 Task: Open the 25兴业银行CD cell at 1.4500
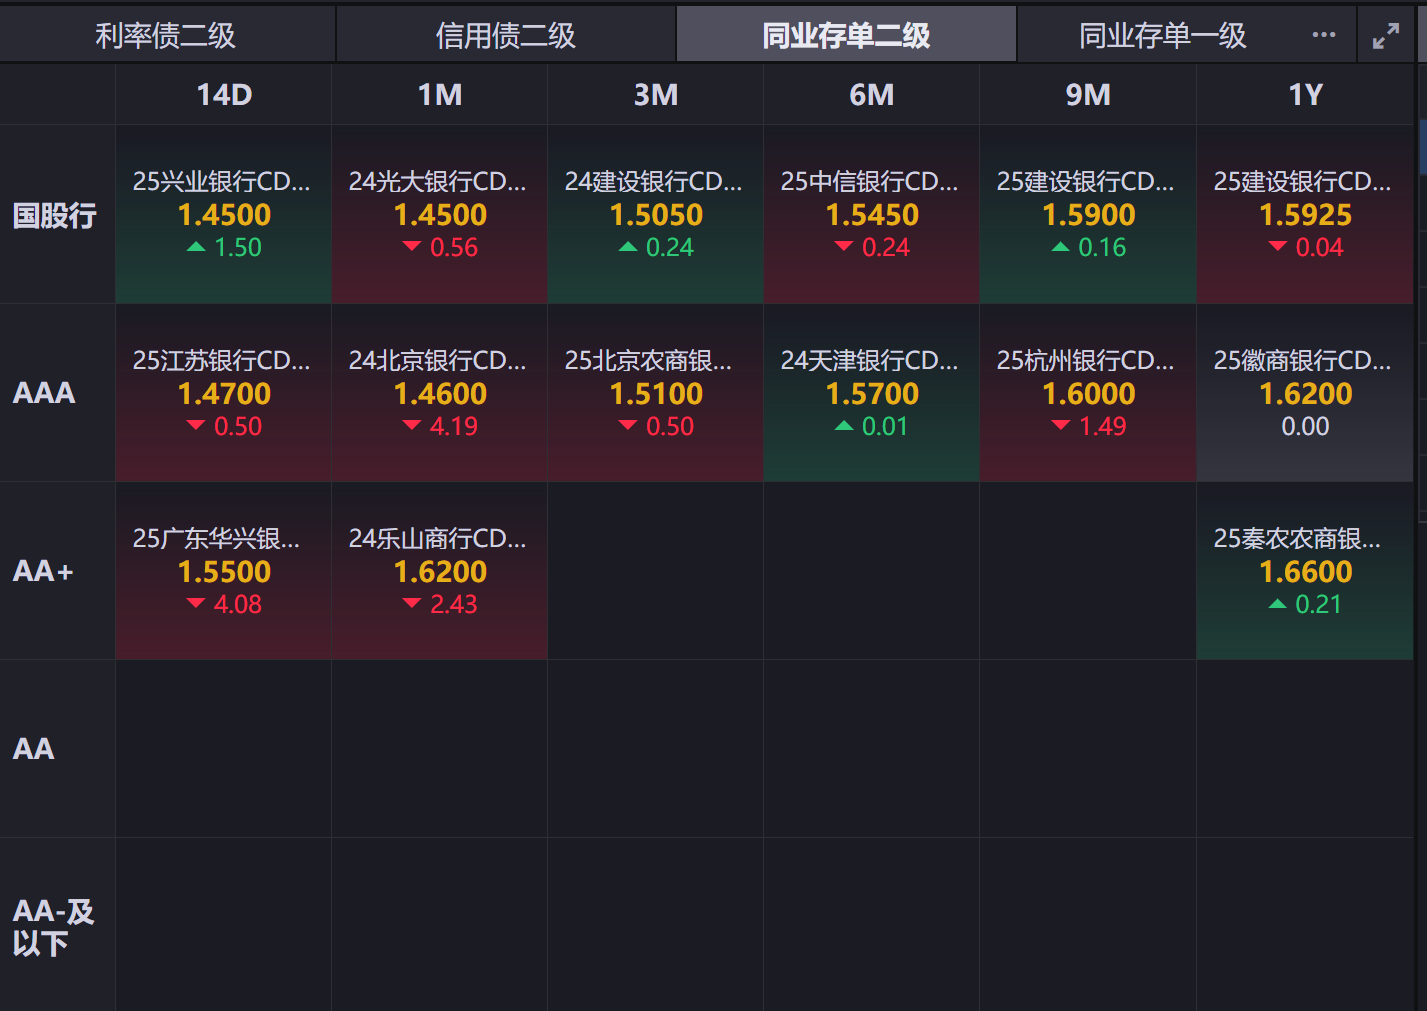(224, 214)
